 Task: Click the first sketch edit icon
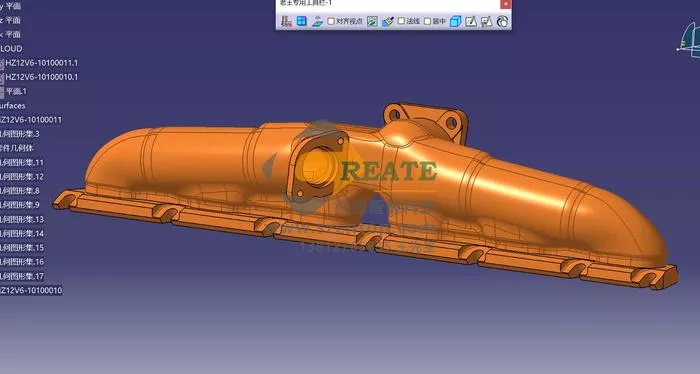pos(471,21)
